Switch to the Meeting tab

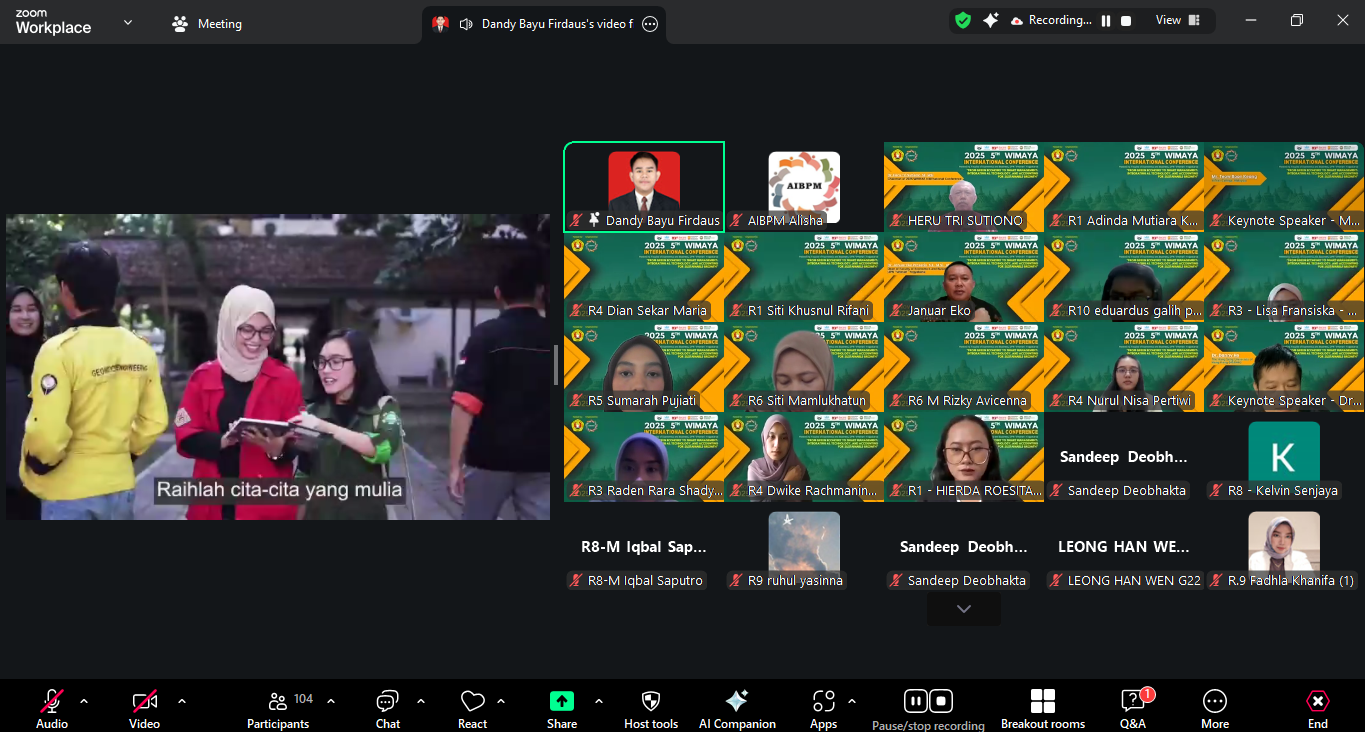(x=208, y=24)
